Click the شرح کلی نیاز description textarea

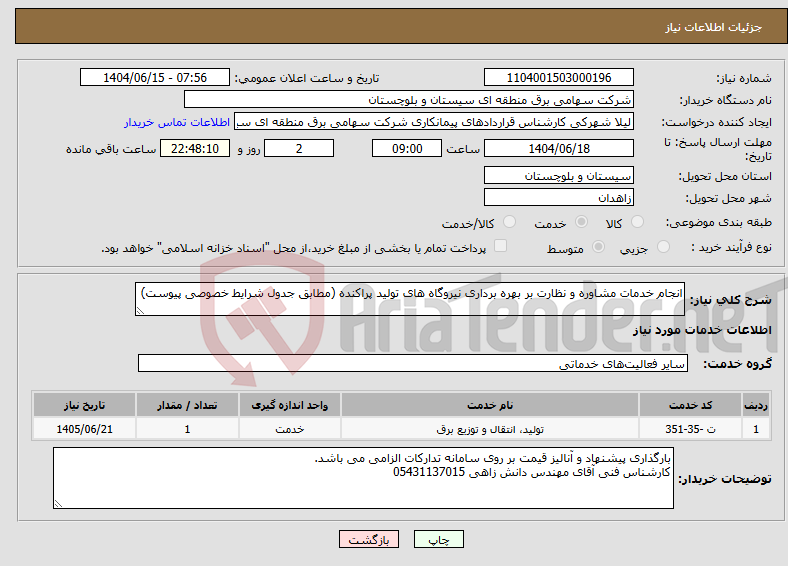tap(410, 299)
